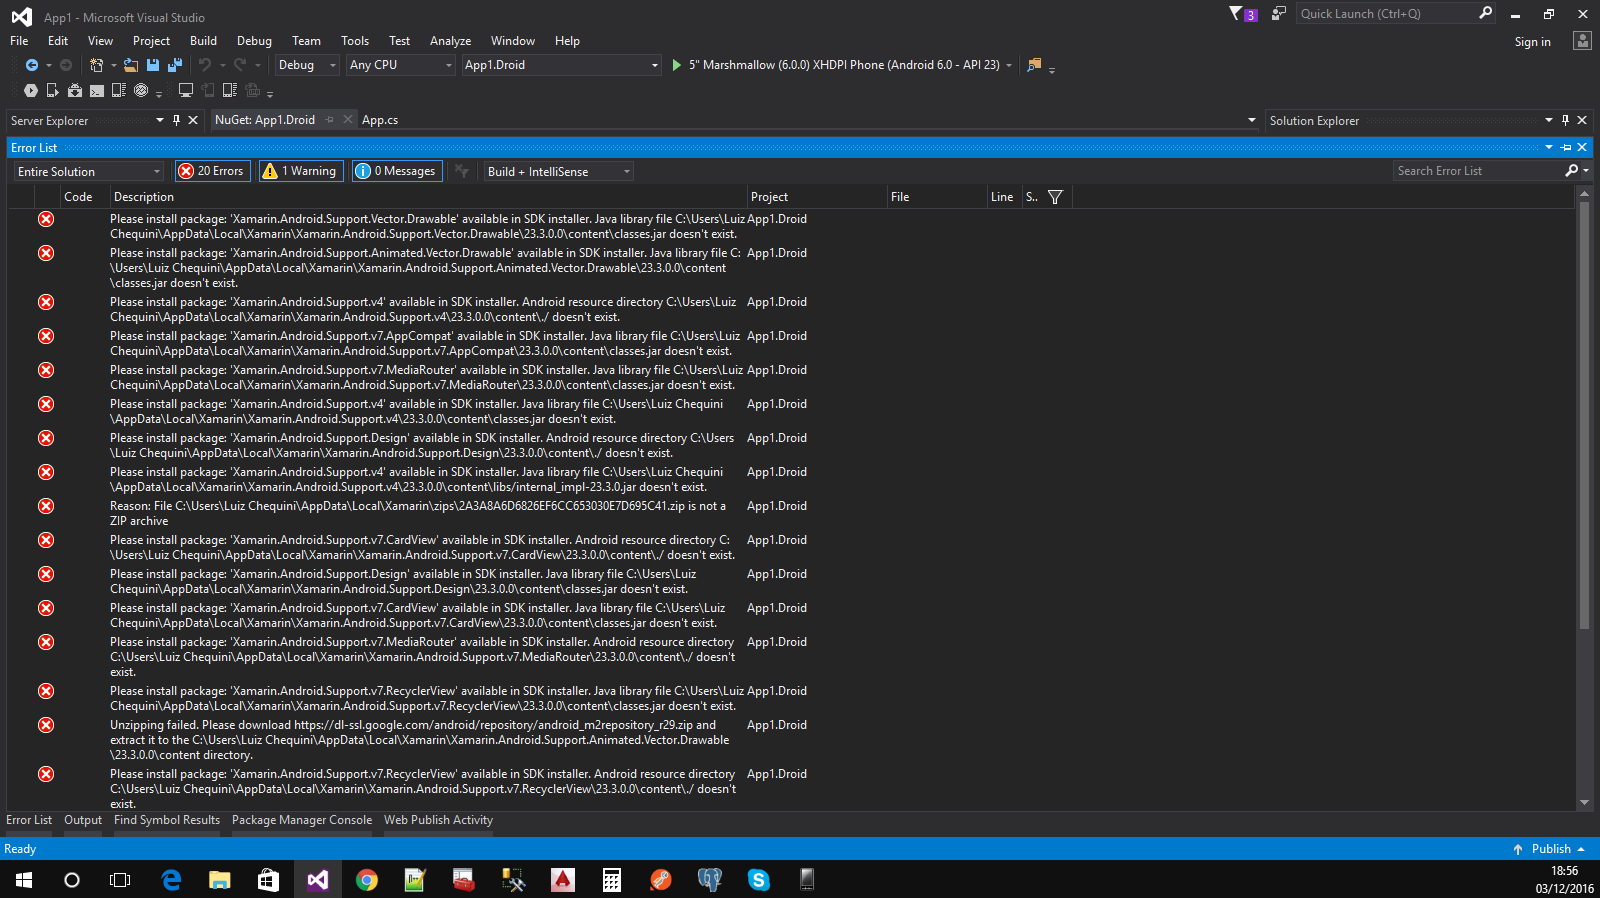
Task: Save all files with the double-disk icon
Action: (175, 65)
